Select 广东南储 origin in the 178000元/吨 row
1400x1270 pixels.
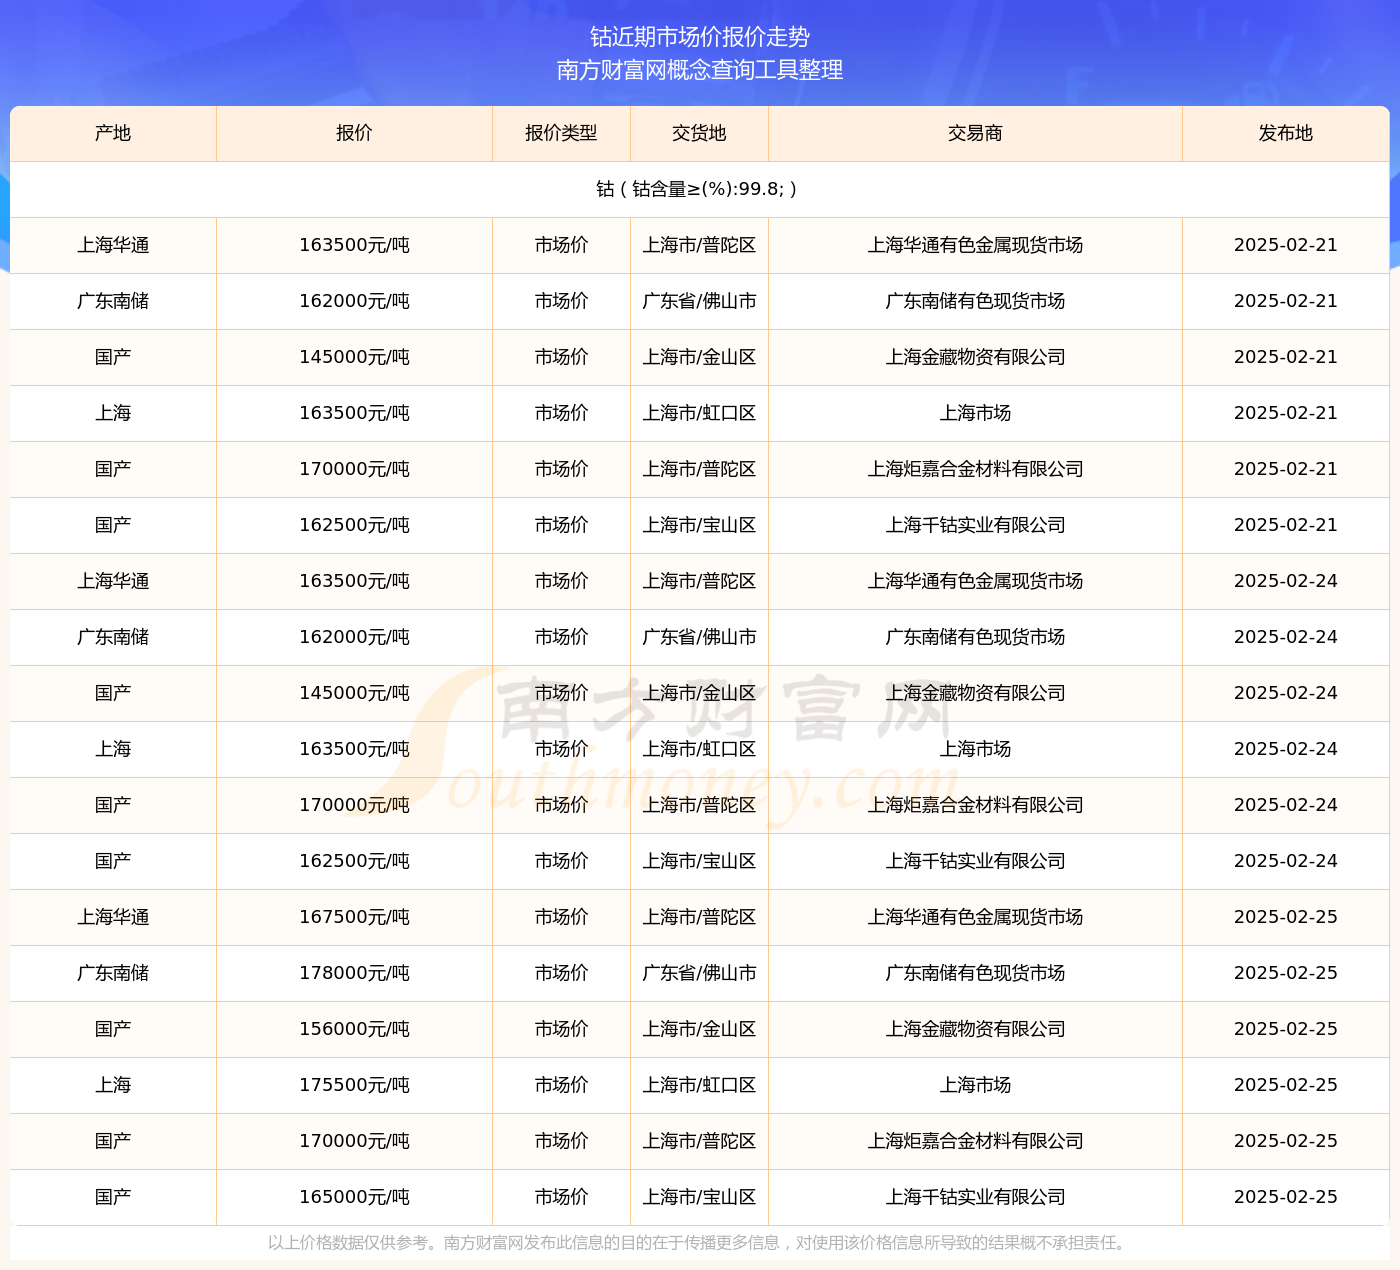tap(113, 973)
